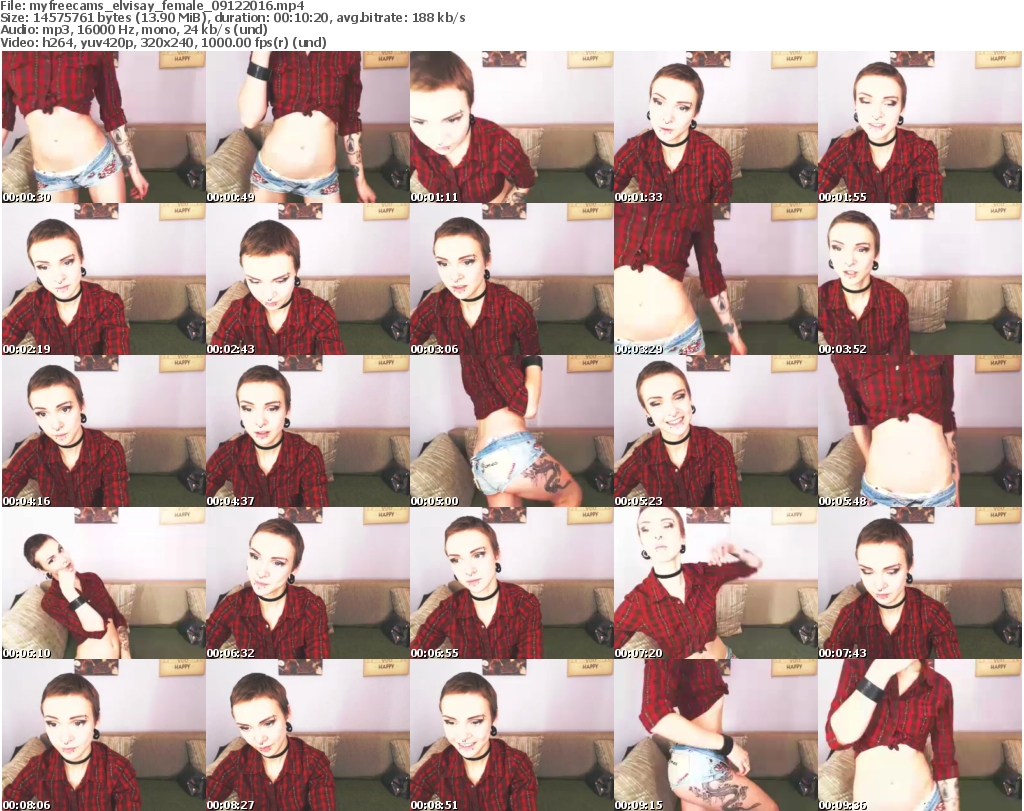Choose the 00:06:55 frame

512,583
